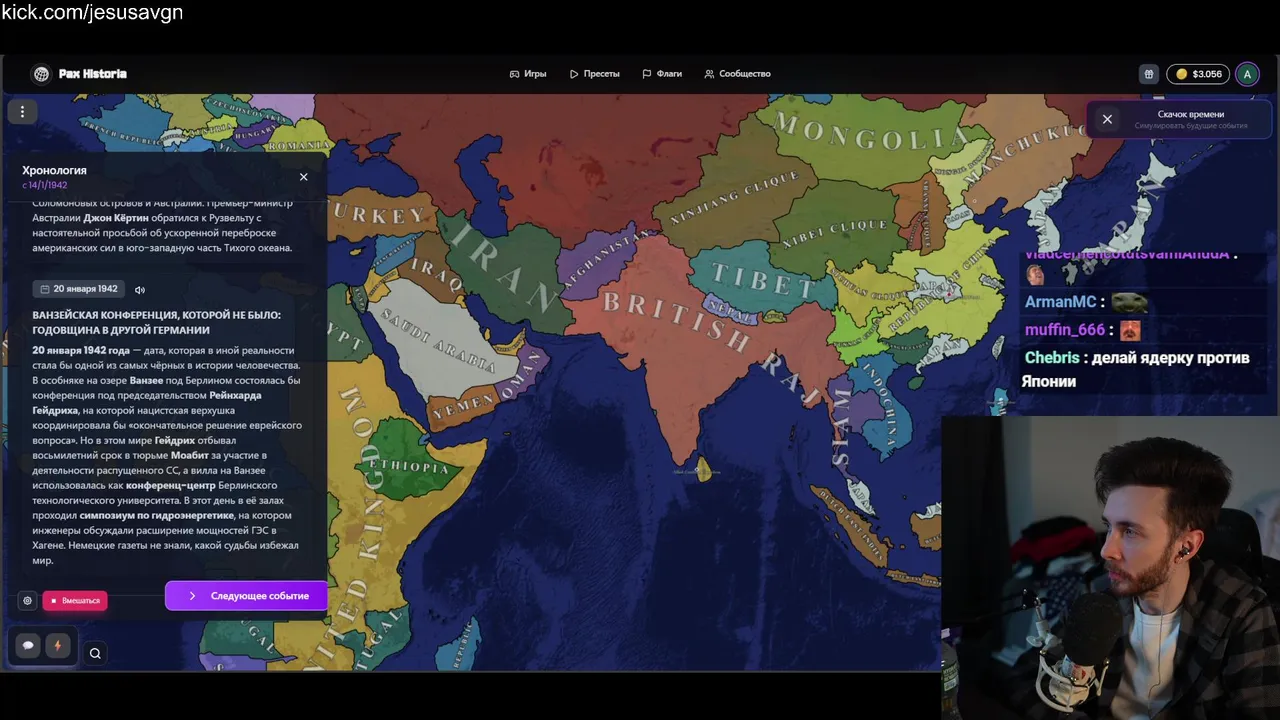Open the Флаги menu

662,74
